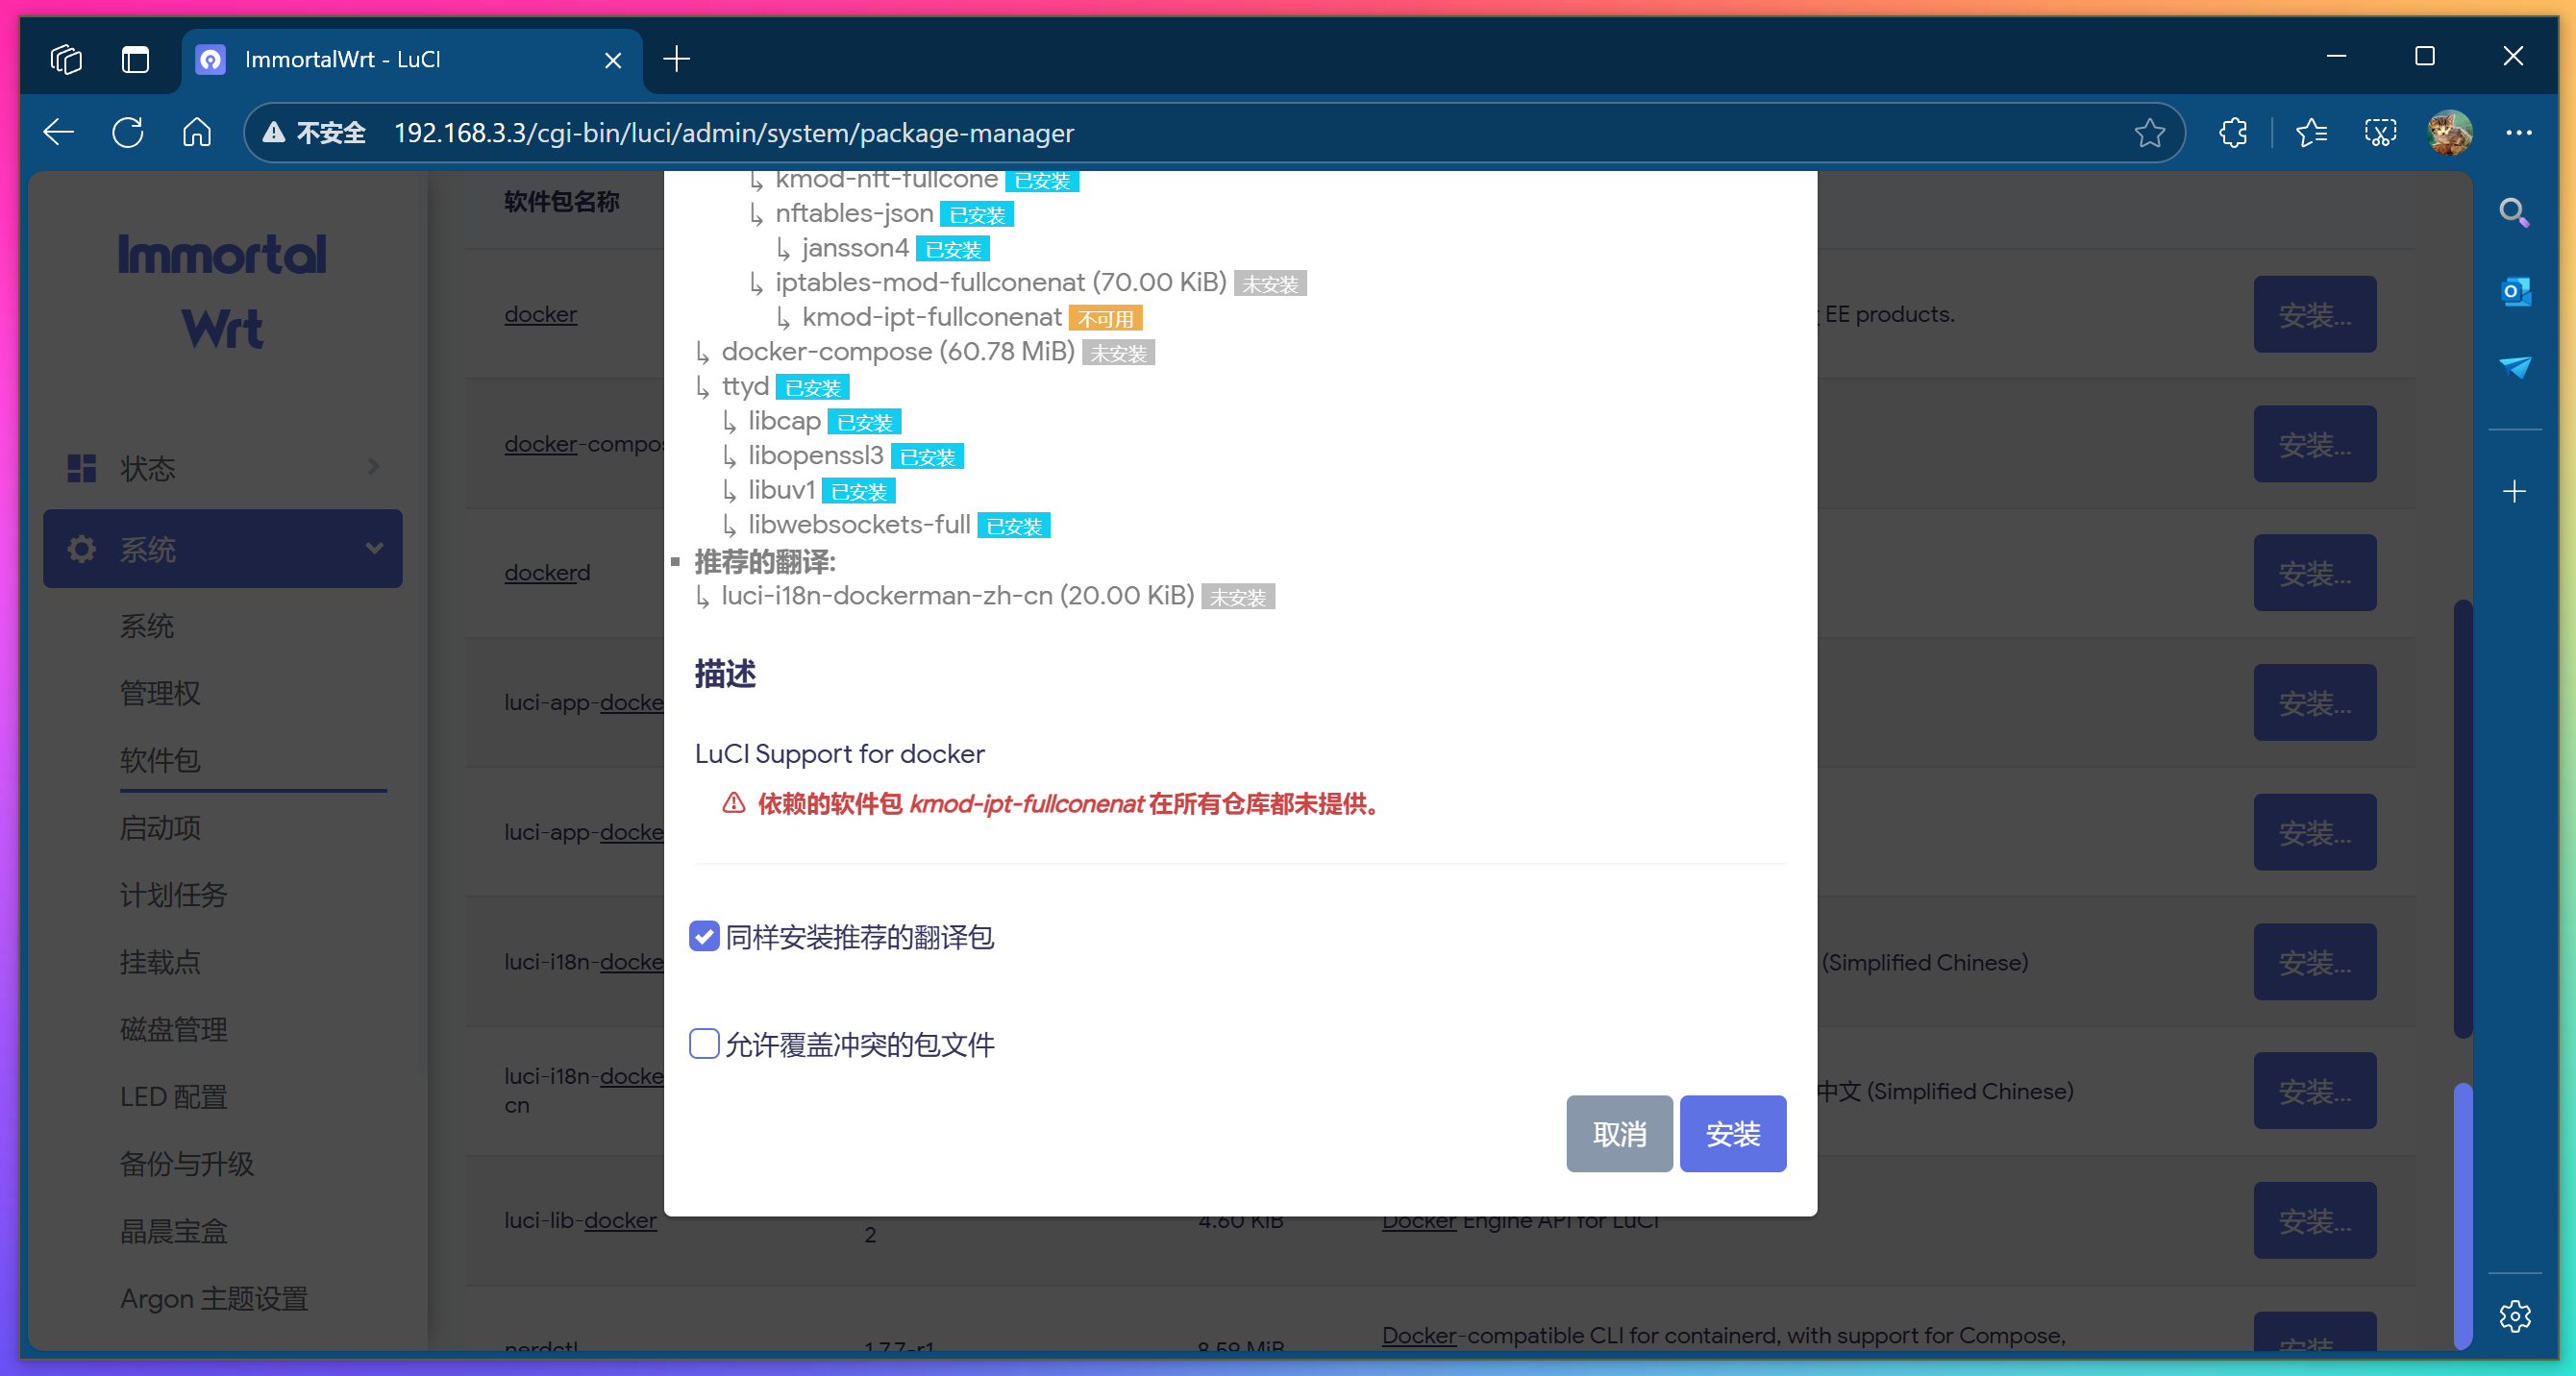Click the browser back navigation arrow
The image size is (2576, 1376).
[x=57, y=132]
